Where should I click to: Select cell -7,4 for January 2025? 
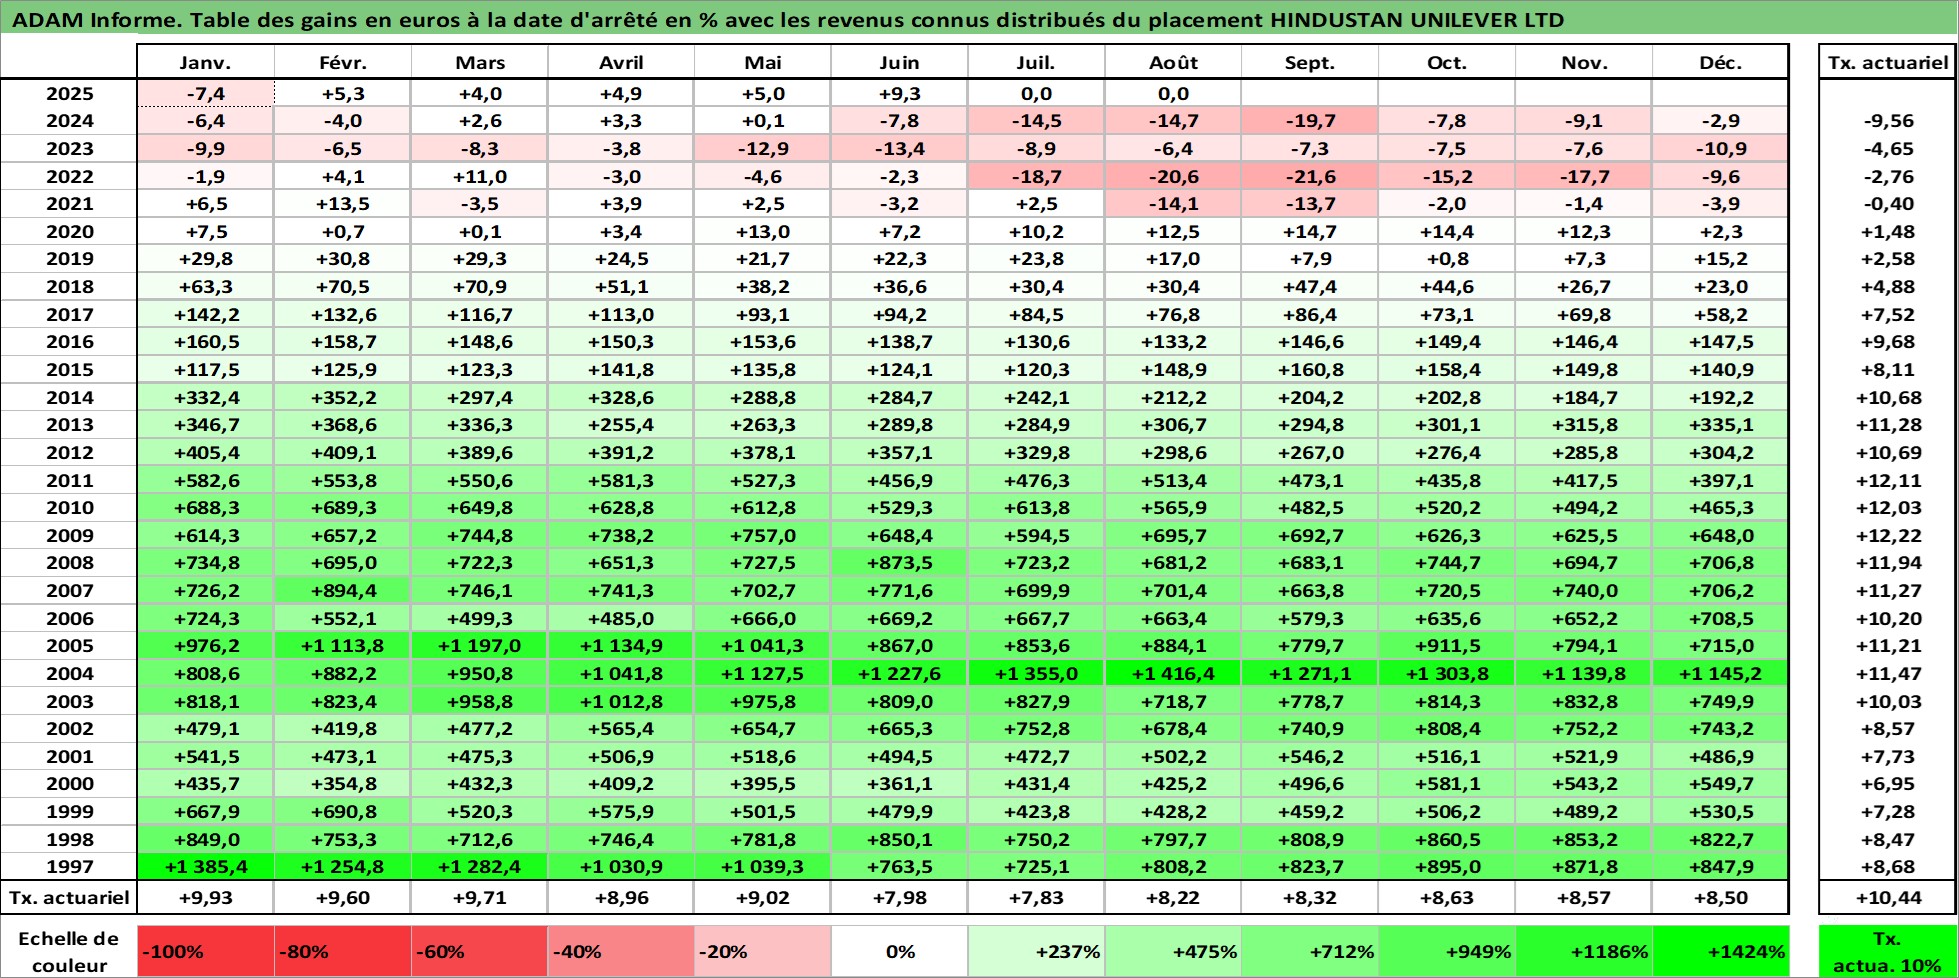click(x=205, y=94)
